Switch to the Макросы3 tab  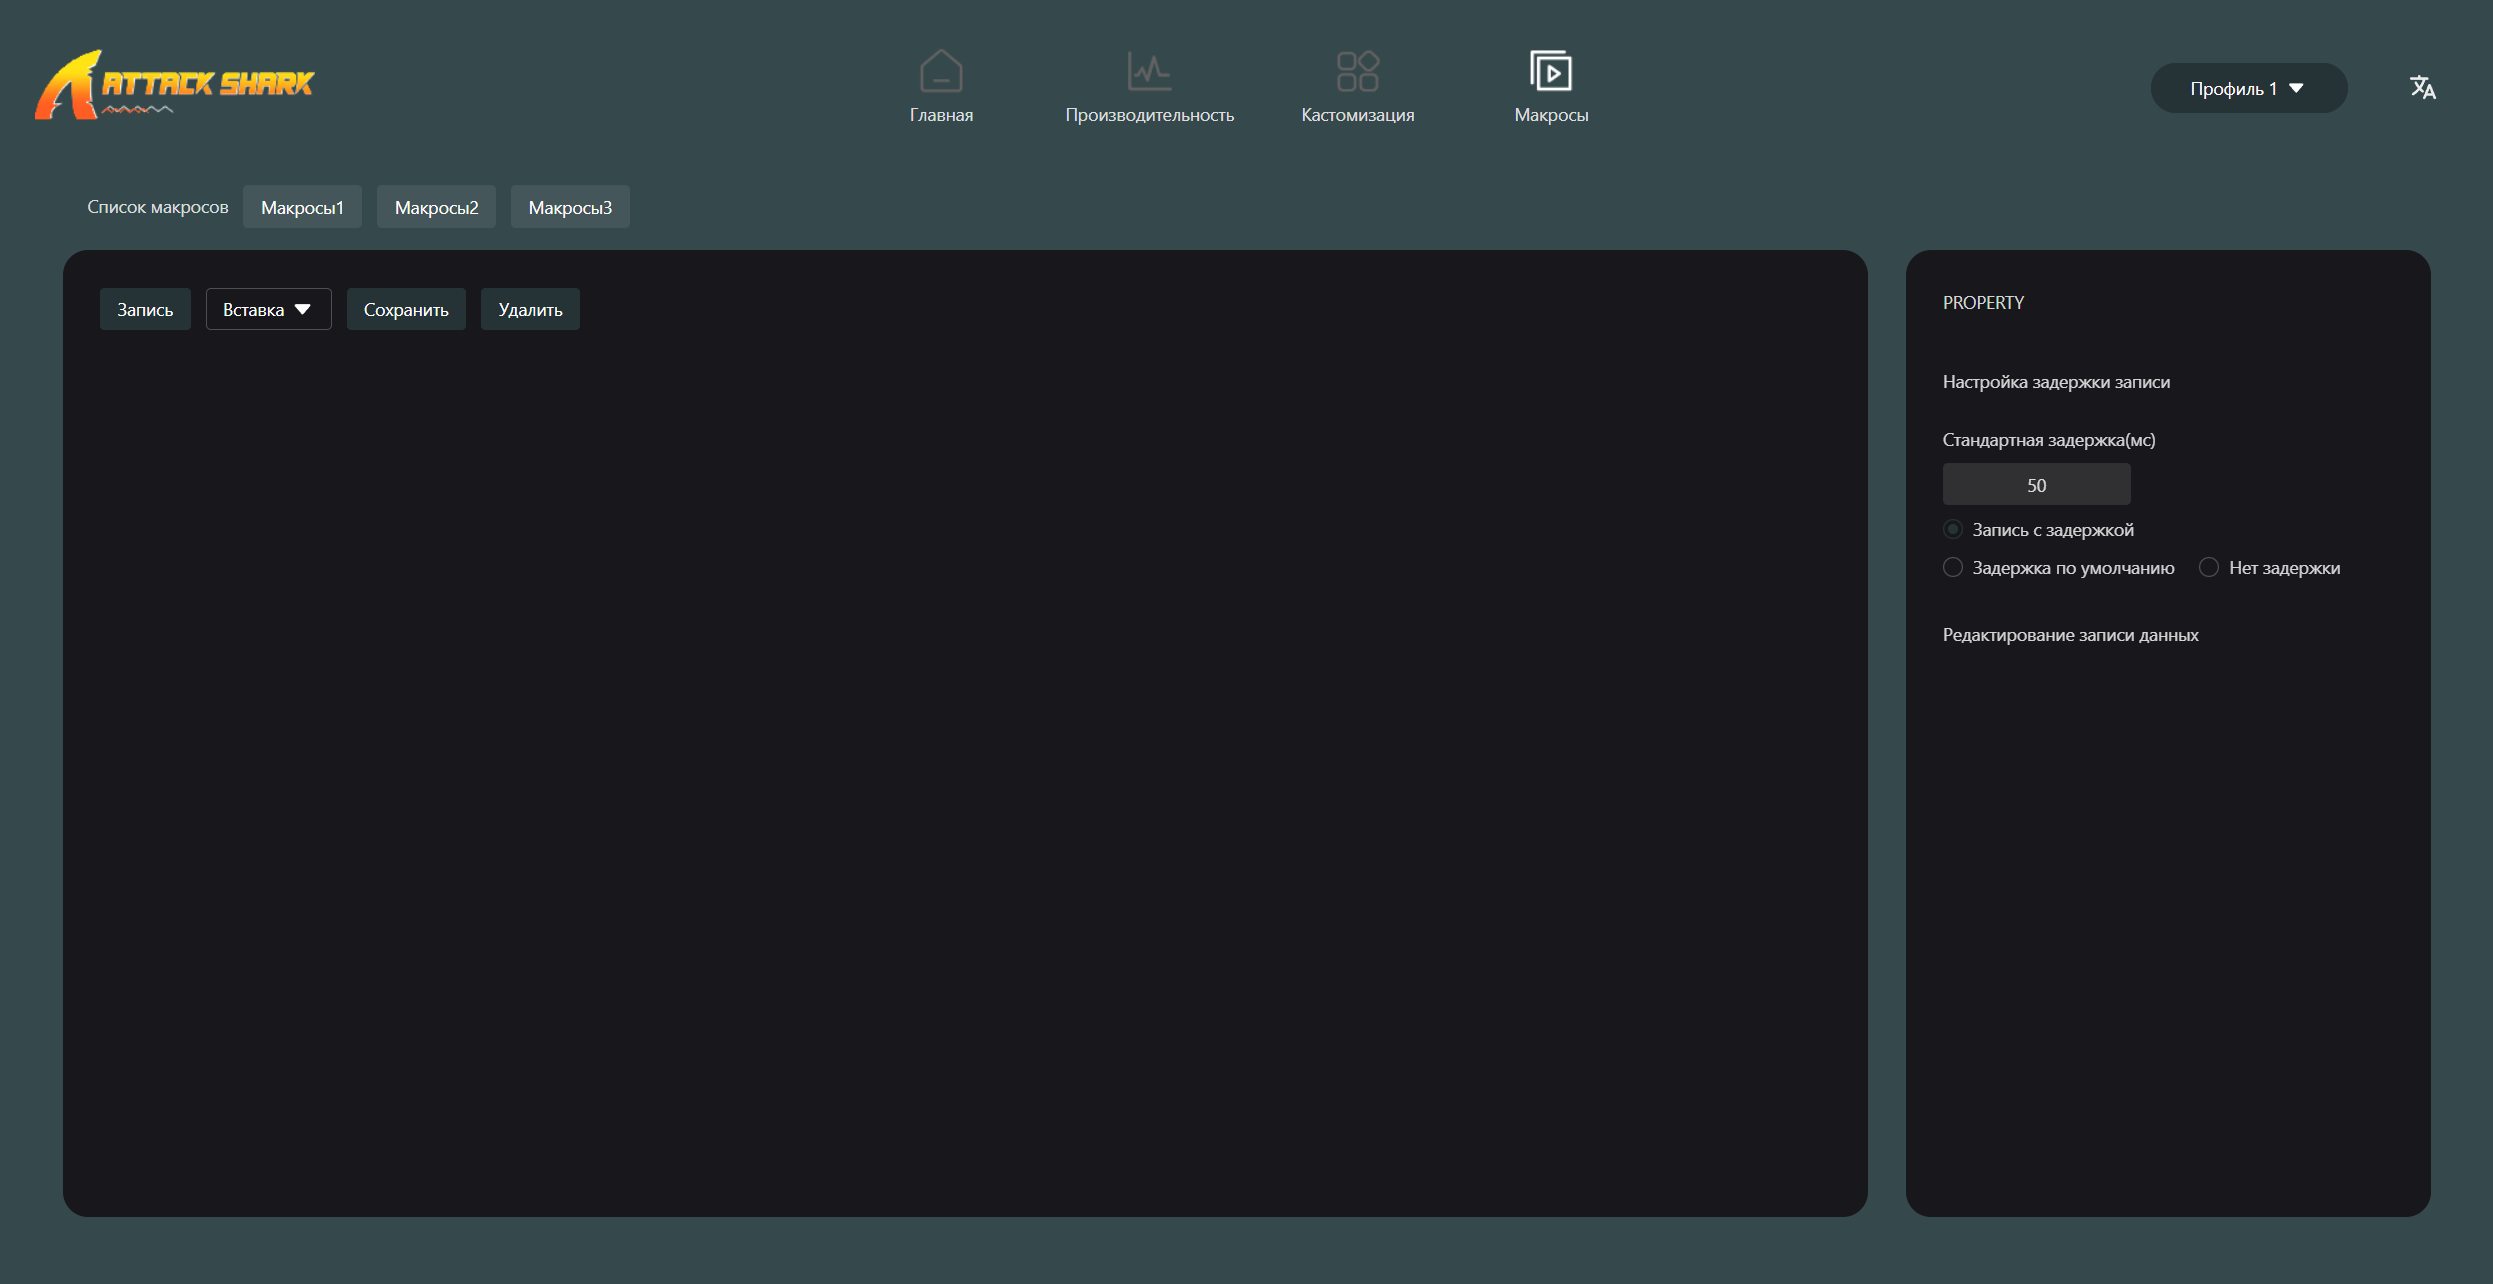tap(570, 207)
